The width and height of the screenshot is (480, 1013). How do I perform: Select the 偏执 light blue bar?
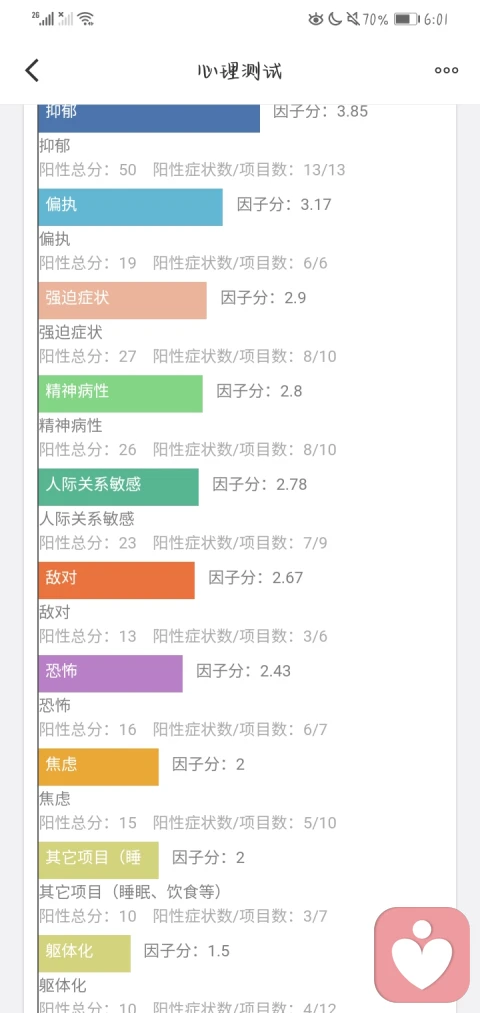[x=130, y=207]
